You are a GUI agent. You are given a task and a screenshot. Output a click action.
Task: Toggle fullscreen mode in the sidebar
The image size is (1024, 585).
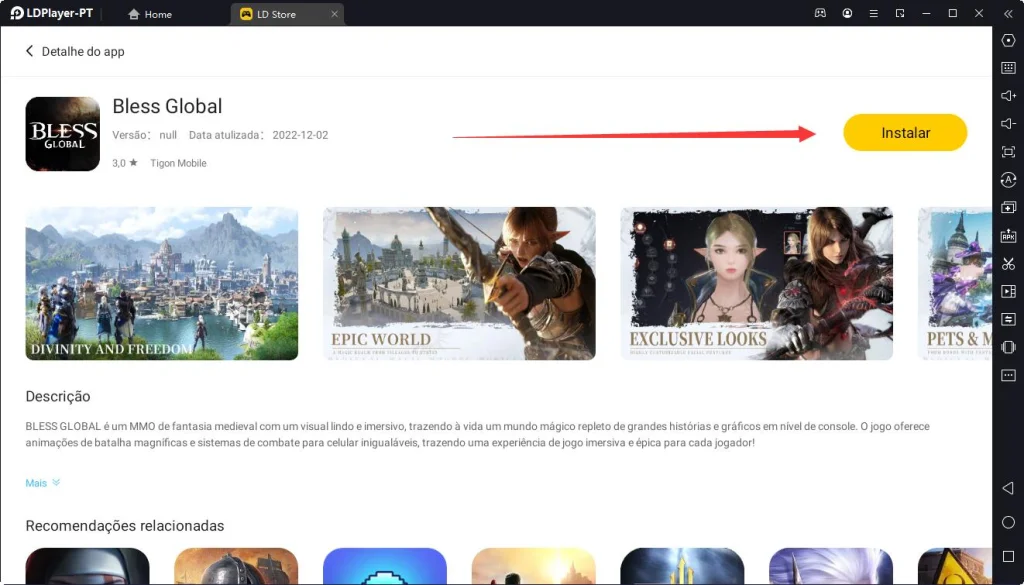[x=1008, y=152]
